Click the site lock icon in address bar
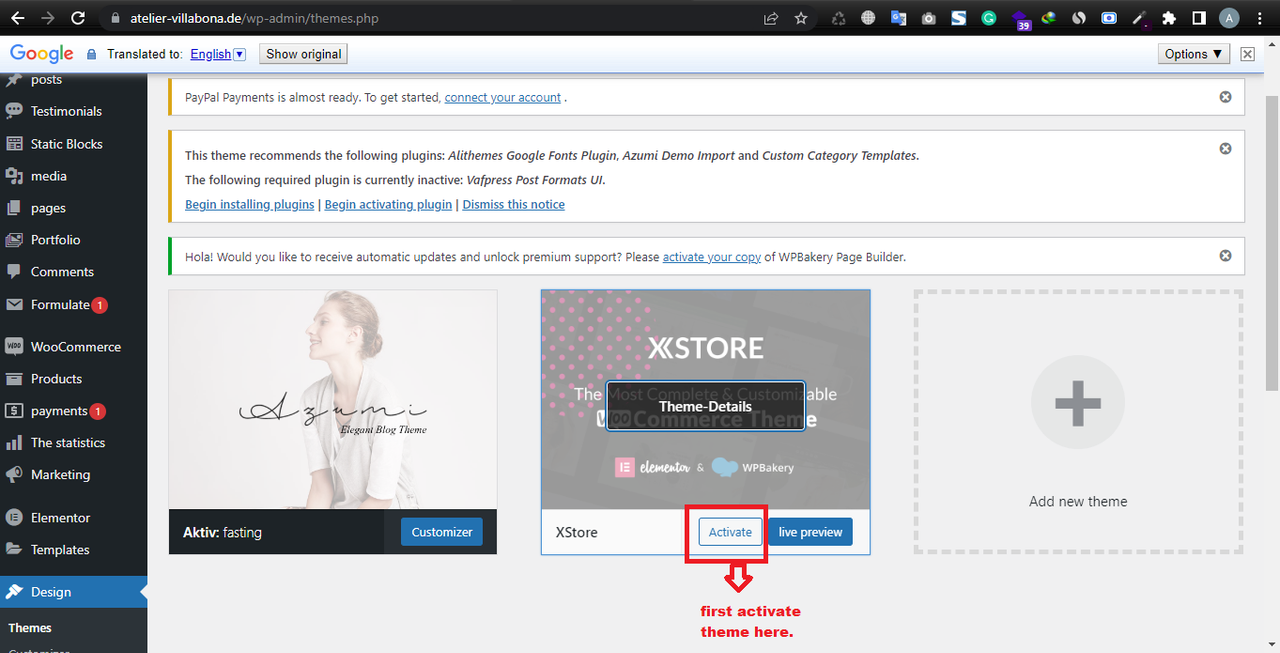This screenshot has width=1280, height=653. pyautogui.click(x=115, y=18)
